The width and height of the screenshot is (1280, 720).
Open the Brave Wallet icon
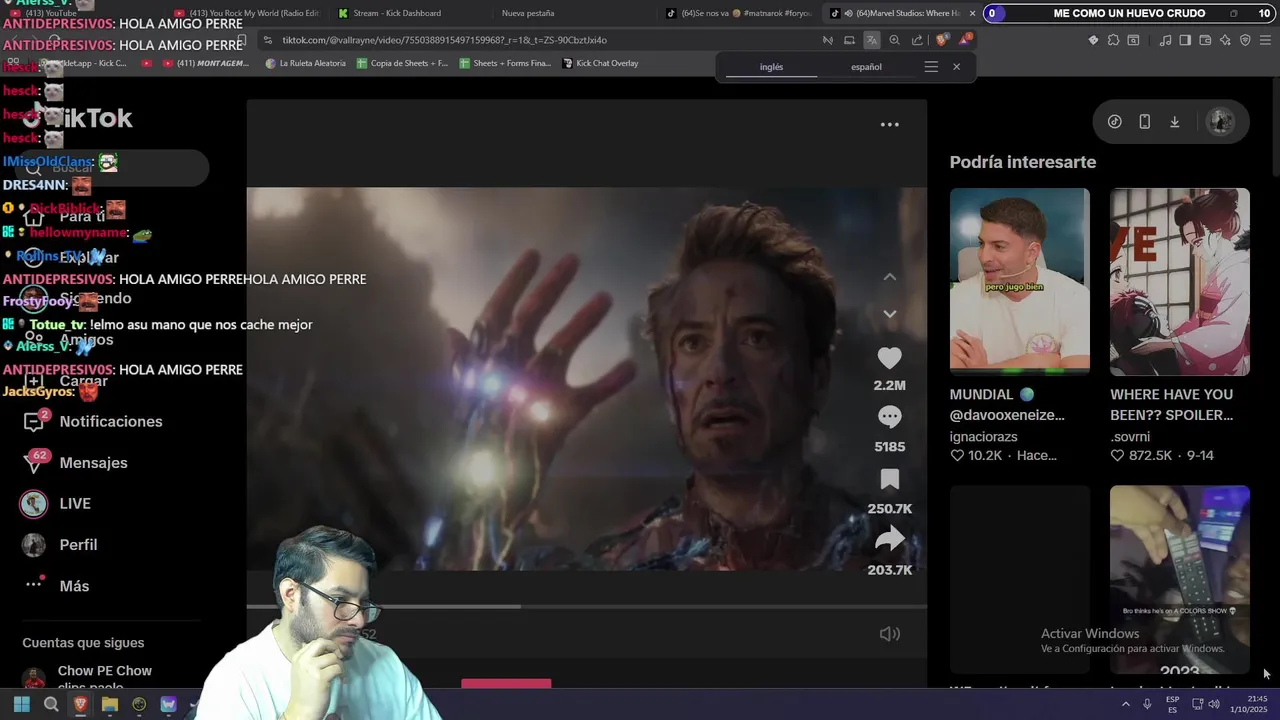tap(1205, 40)
